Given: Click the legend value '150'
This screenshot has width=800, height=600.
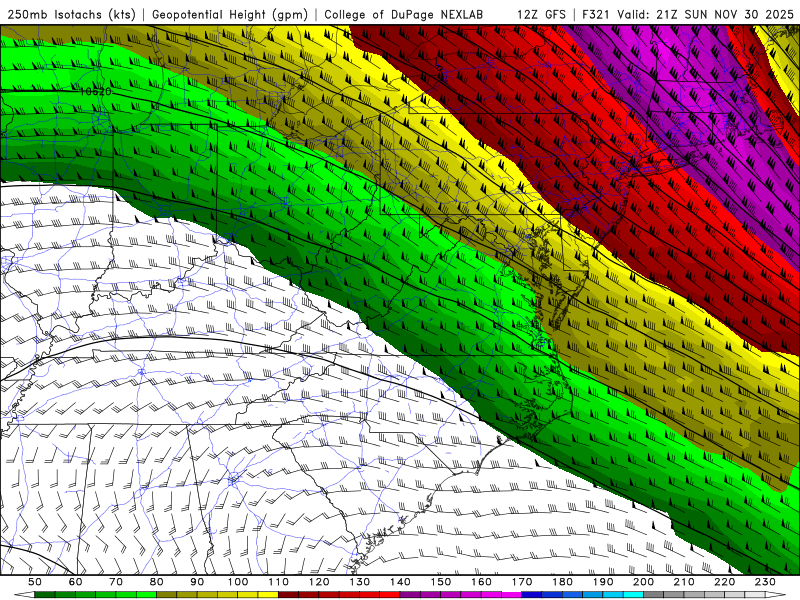Looking at the screenshot, I should (441, 582).
